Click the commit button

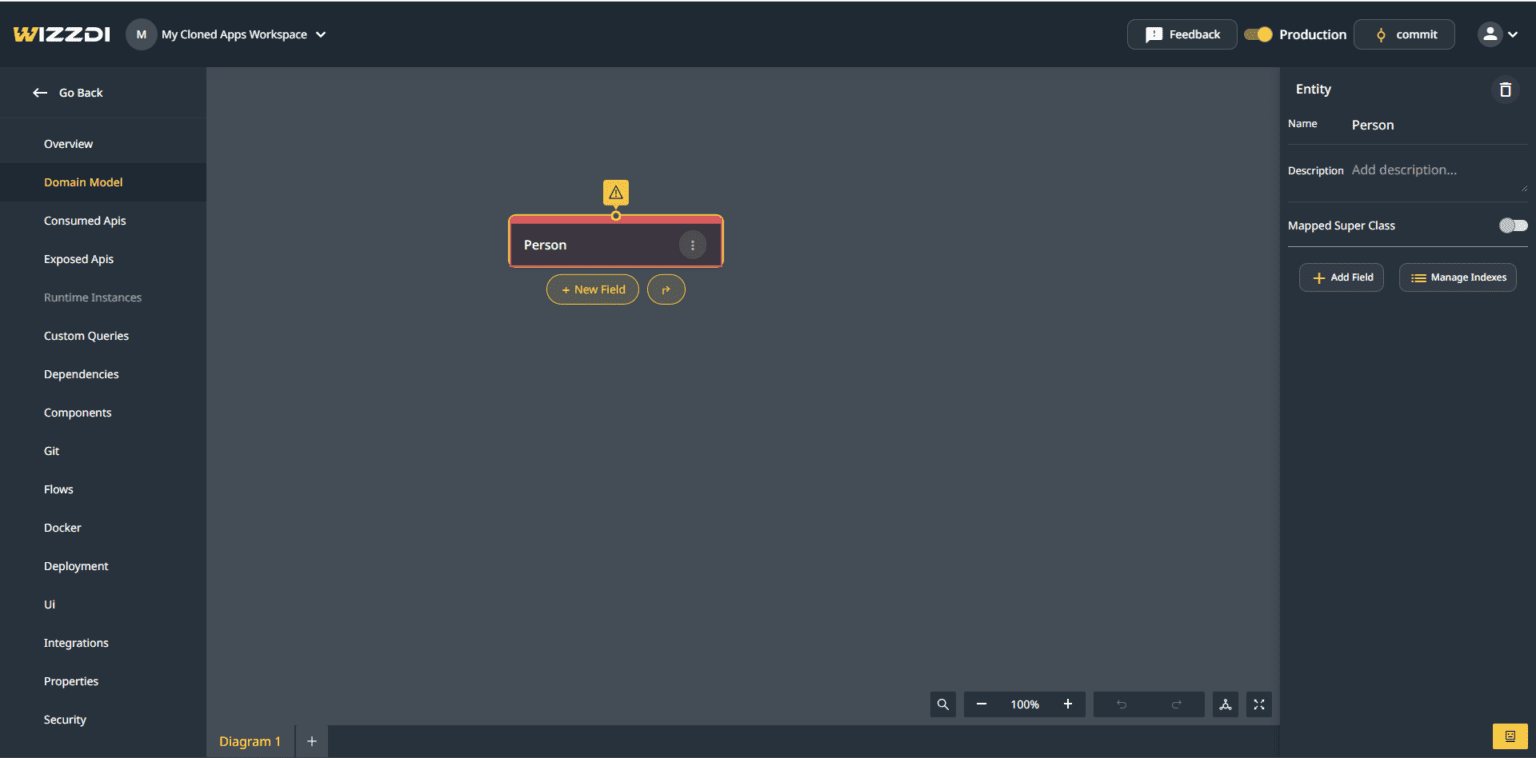click(1404, 34)
